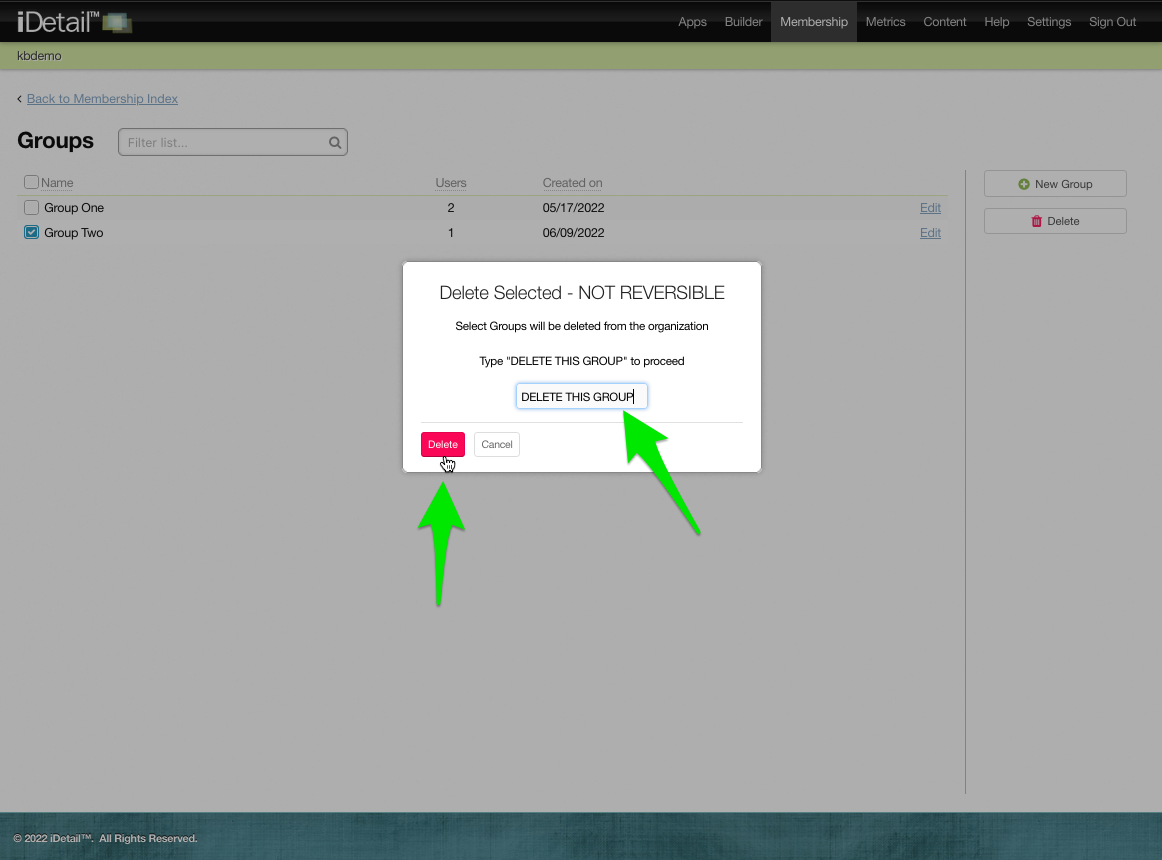Image resolution: width=1162 pixels, height=860 pixels.
Task: Click Sign Out
Action: pyautogui.click(x=1112, y=22)
